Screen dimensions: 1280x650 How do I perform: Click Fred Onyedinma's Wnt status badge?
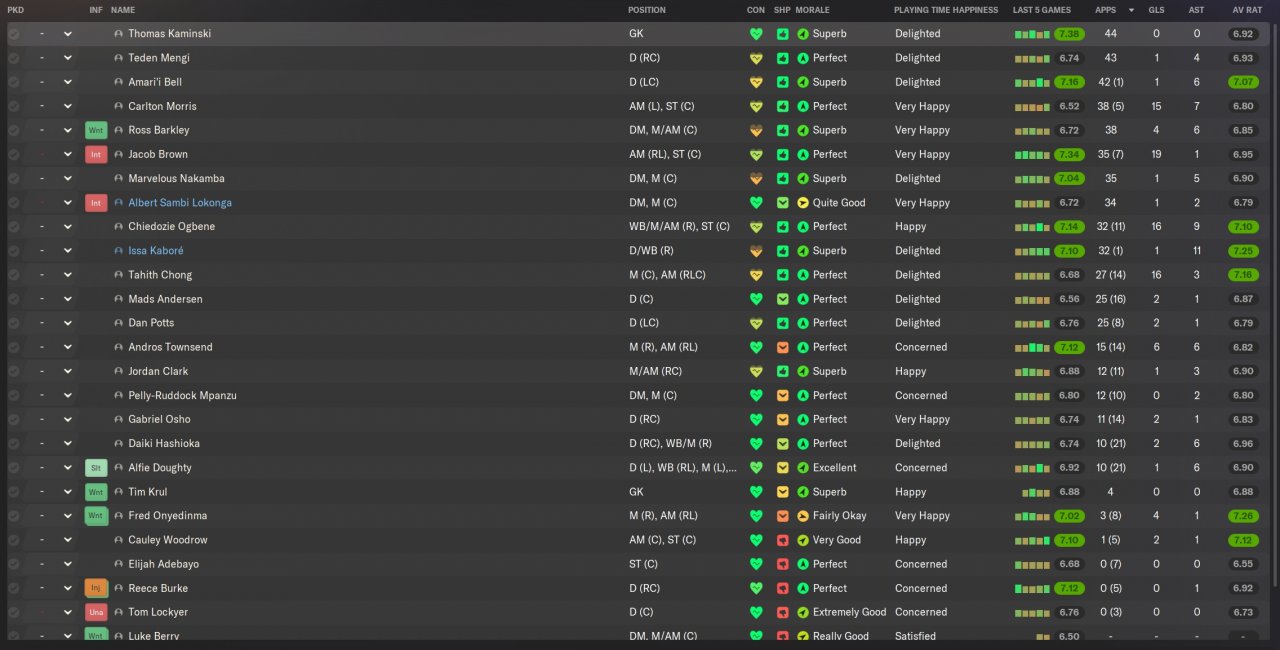pos(96,516)
